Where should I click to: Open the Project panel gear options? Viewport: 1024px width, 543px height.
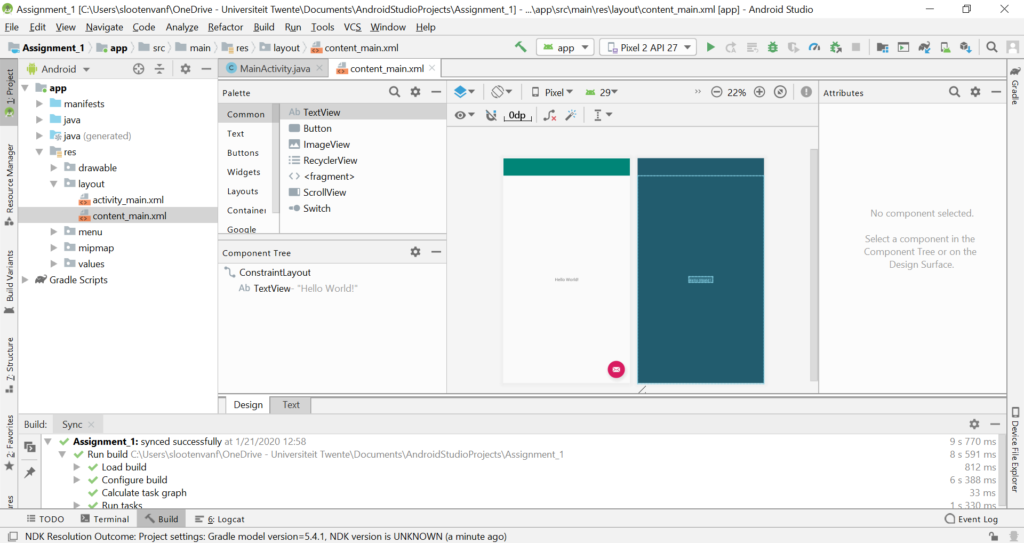[185, 69]
